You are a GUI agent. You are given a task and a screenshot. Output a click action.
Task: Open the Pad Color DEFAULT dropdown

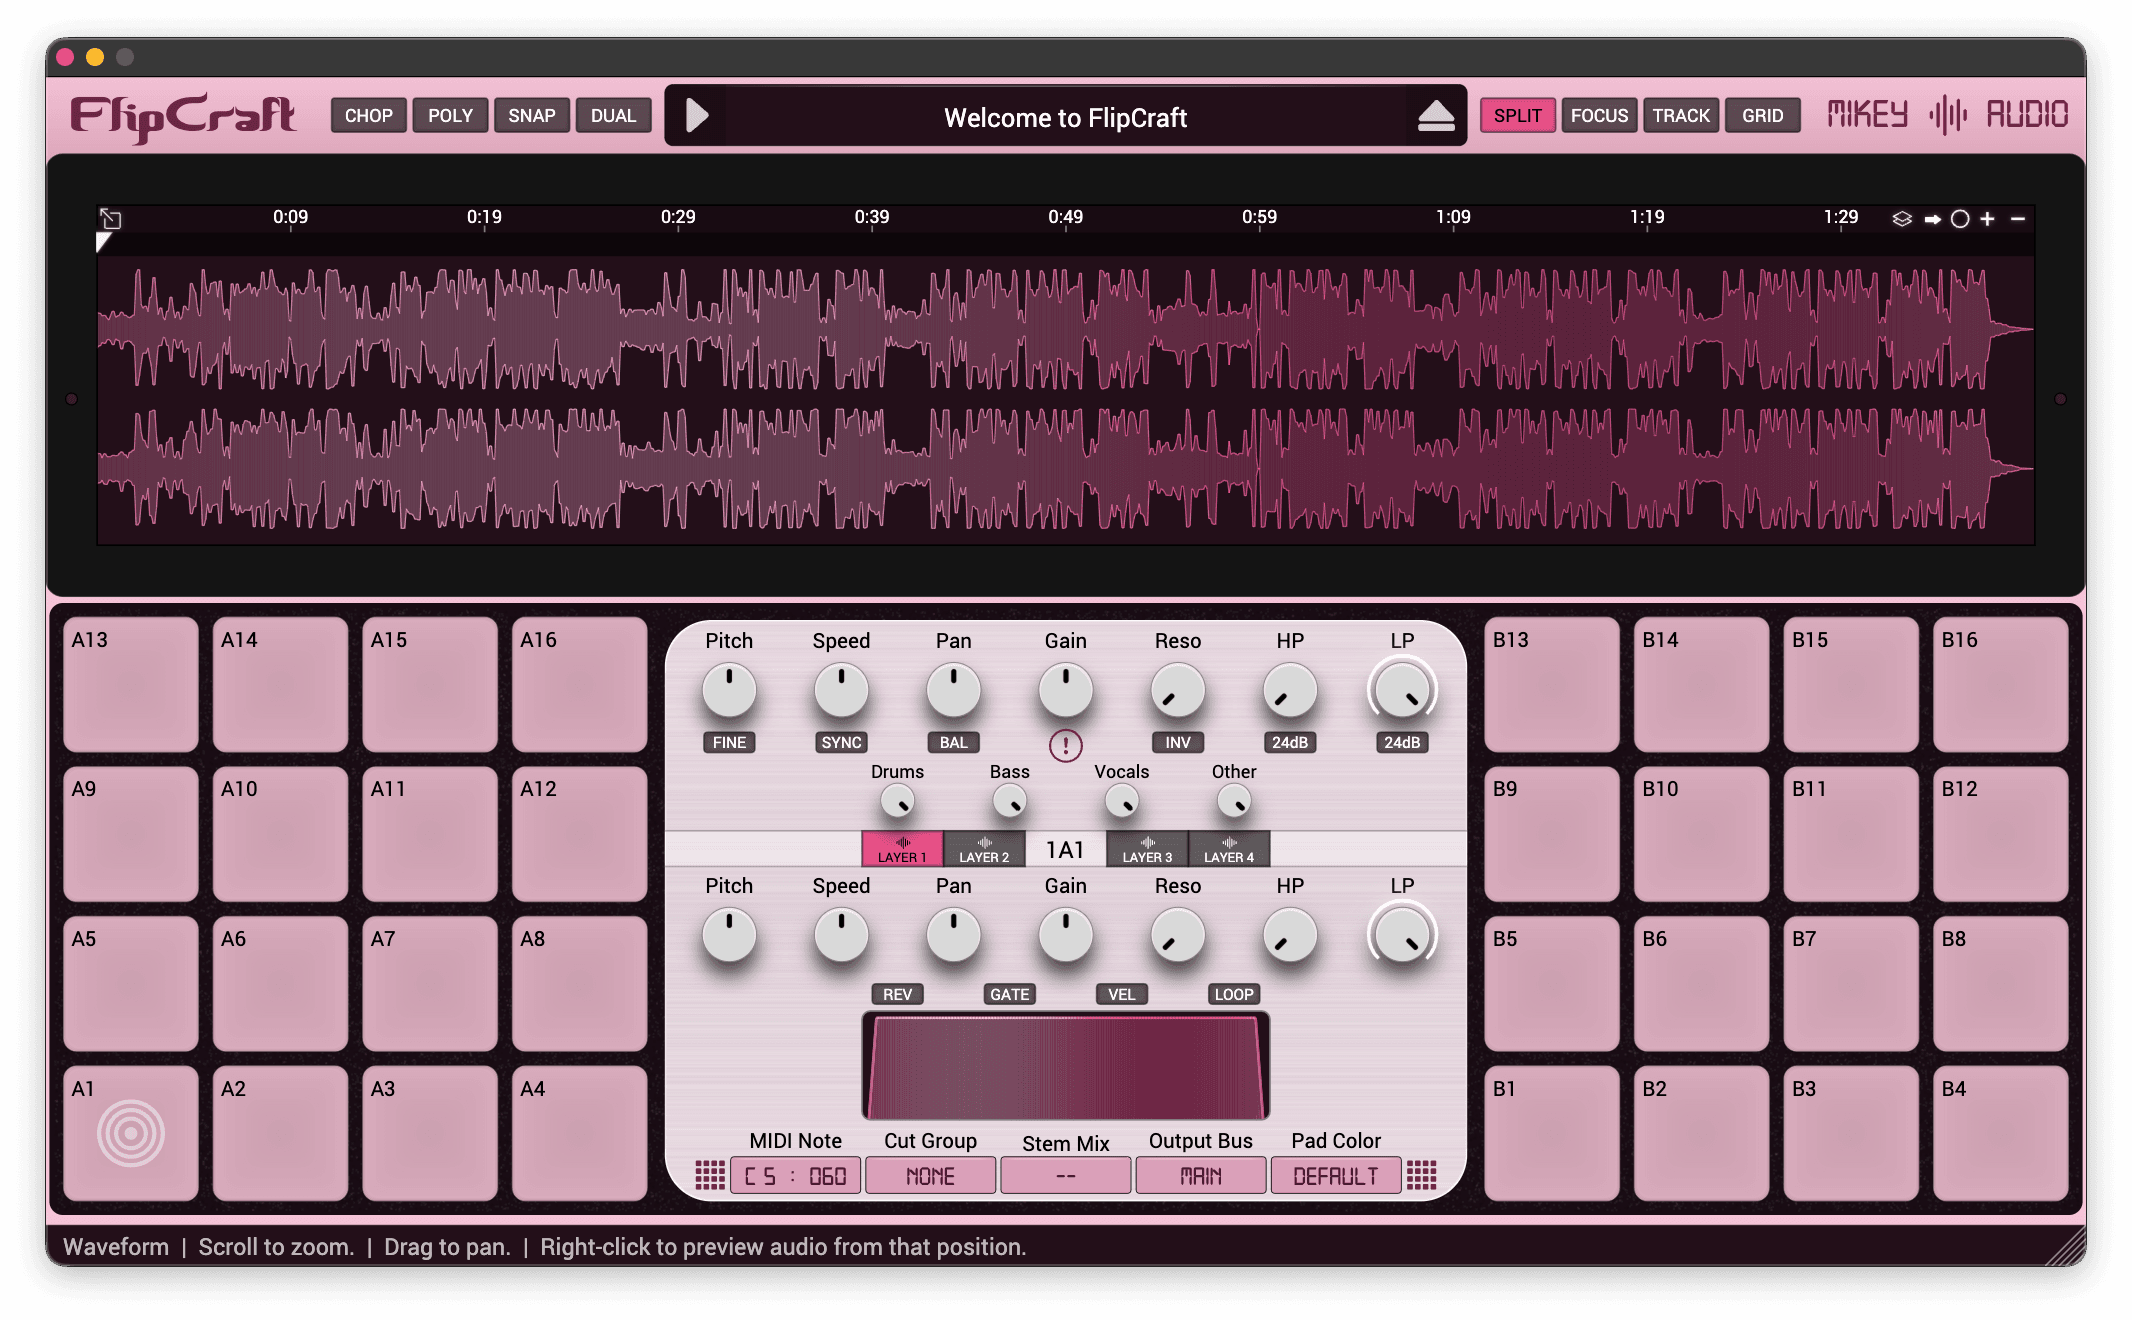pos(1335,1176)
